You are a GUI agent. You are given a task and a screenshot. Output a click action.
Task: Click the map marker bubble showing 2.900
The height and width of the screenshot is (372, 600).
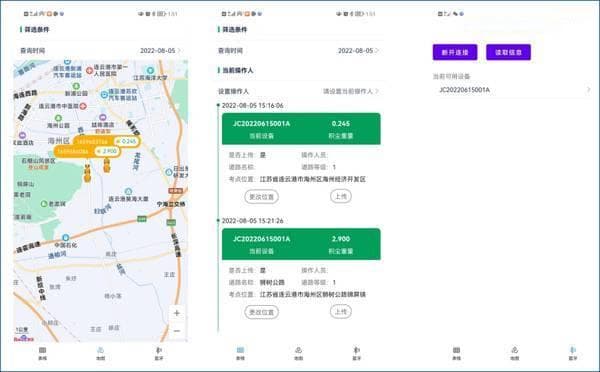87,151
